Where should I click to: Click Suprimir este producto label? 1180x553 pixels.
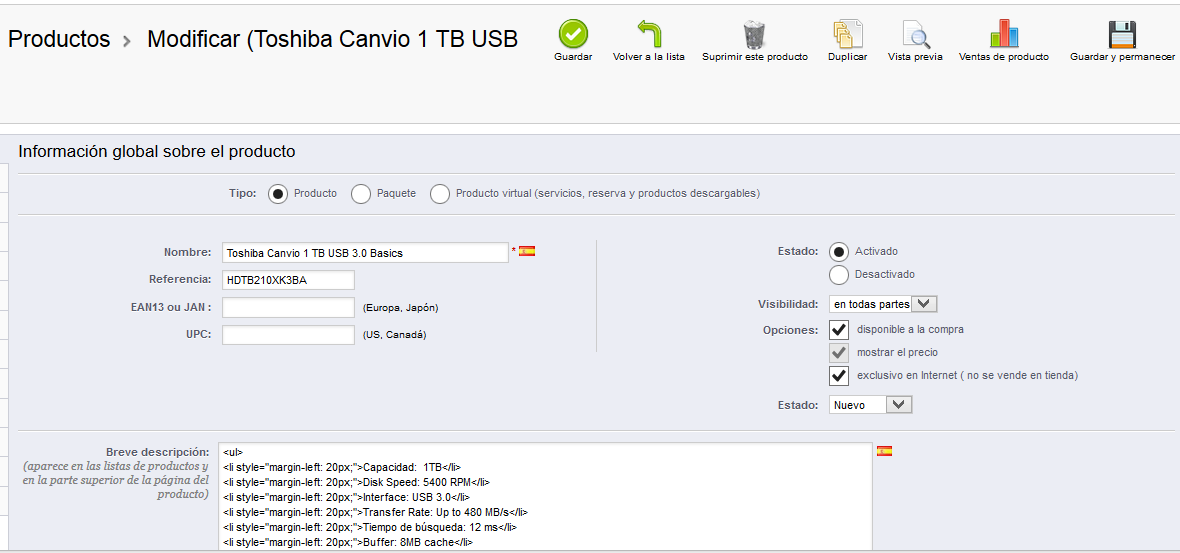[755, 57]
